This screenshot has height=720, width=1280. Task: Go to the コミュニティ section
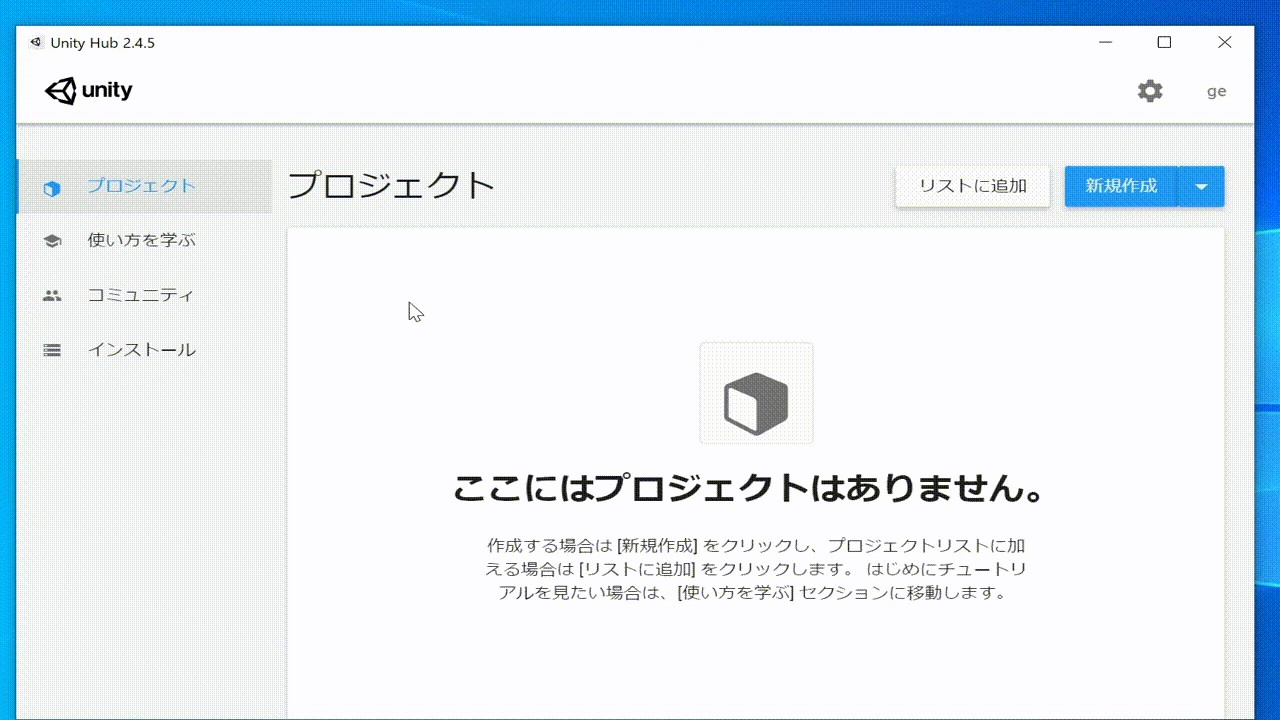(x=145, y=295)
